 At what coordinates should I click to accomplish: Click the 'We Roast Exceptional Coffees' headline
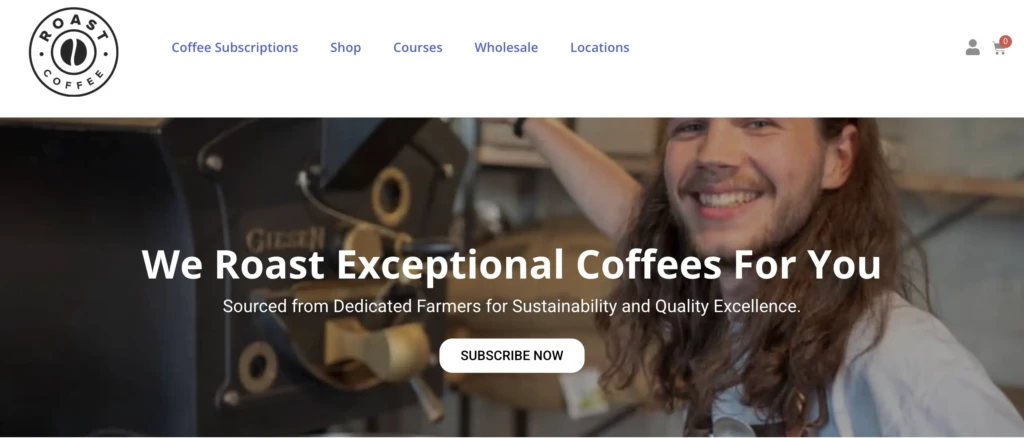[511, 265]
